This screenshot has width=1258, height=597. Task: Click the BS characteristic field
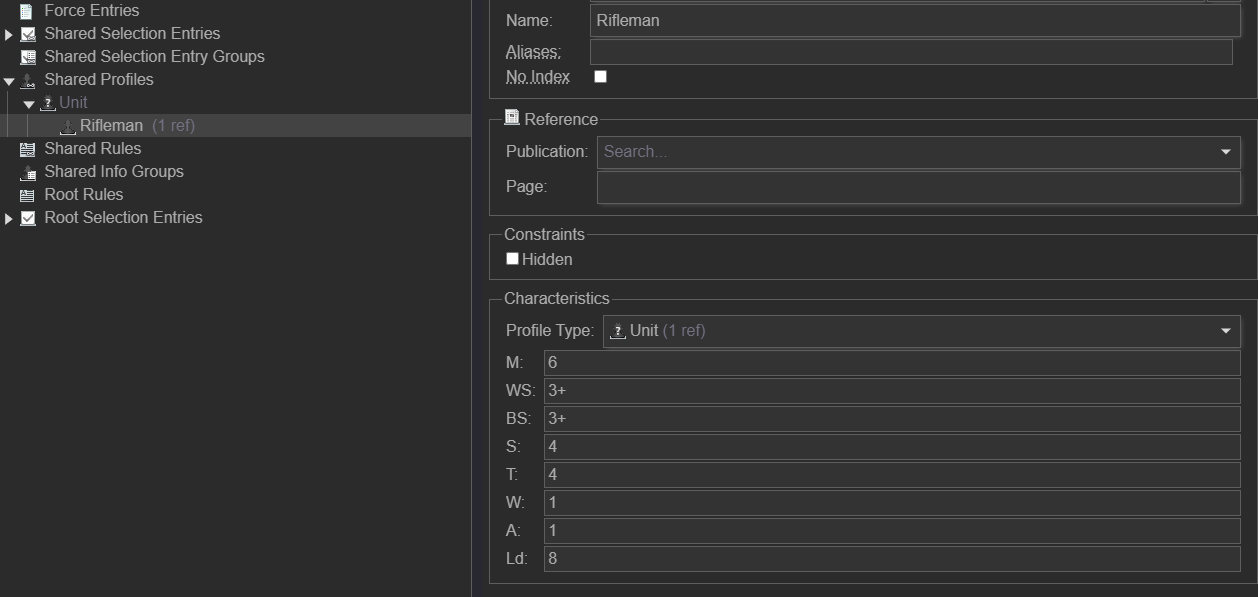[x=892, y=419]
